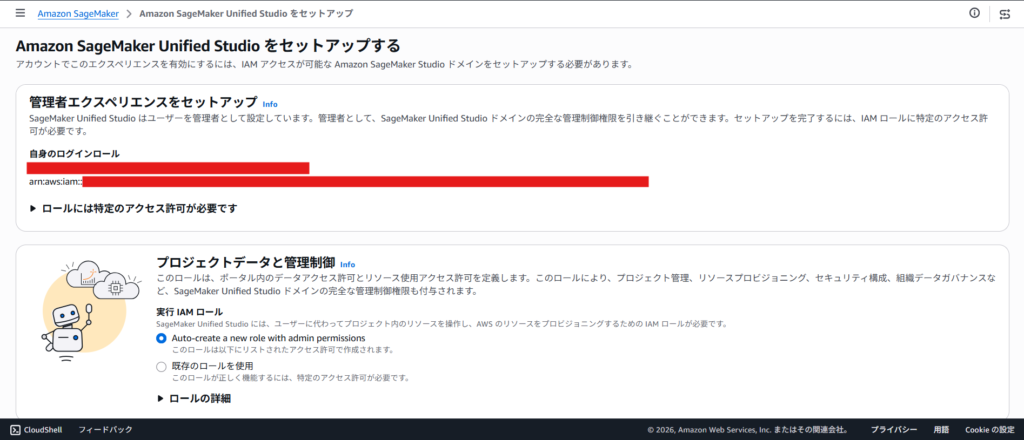Click the プロジェクトデータと管理制御 heading
This screenshot has height=440, width=1024.
(x=246, y=262)
